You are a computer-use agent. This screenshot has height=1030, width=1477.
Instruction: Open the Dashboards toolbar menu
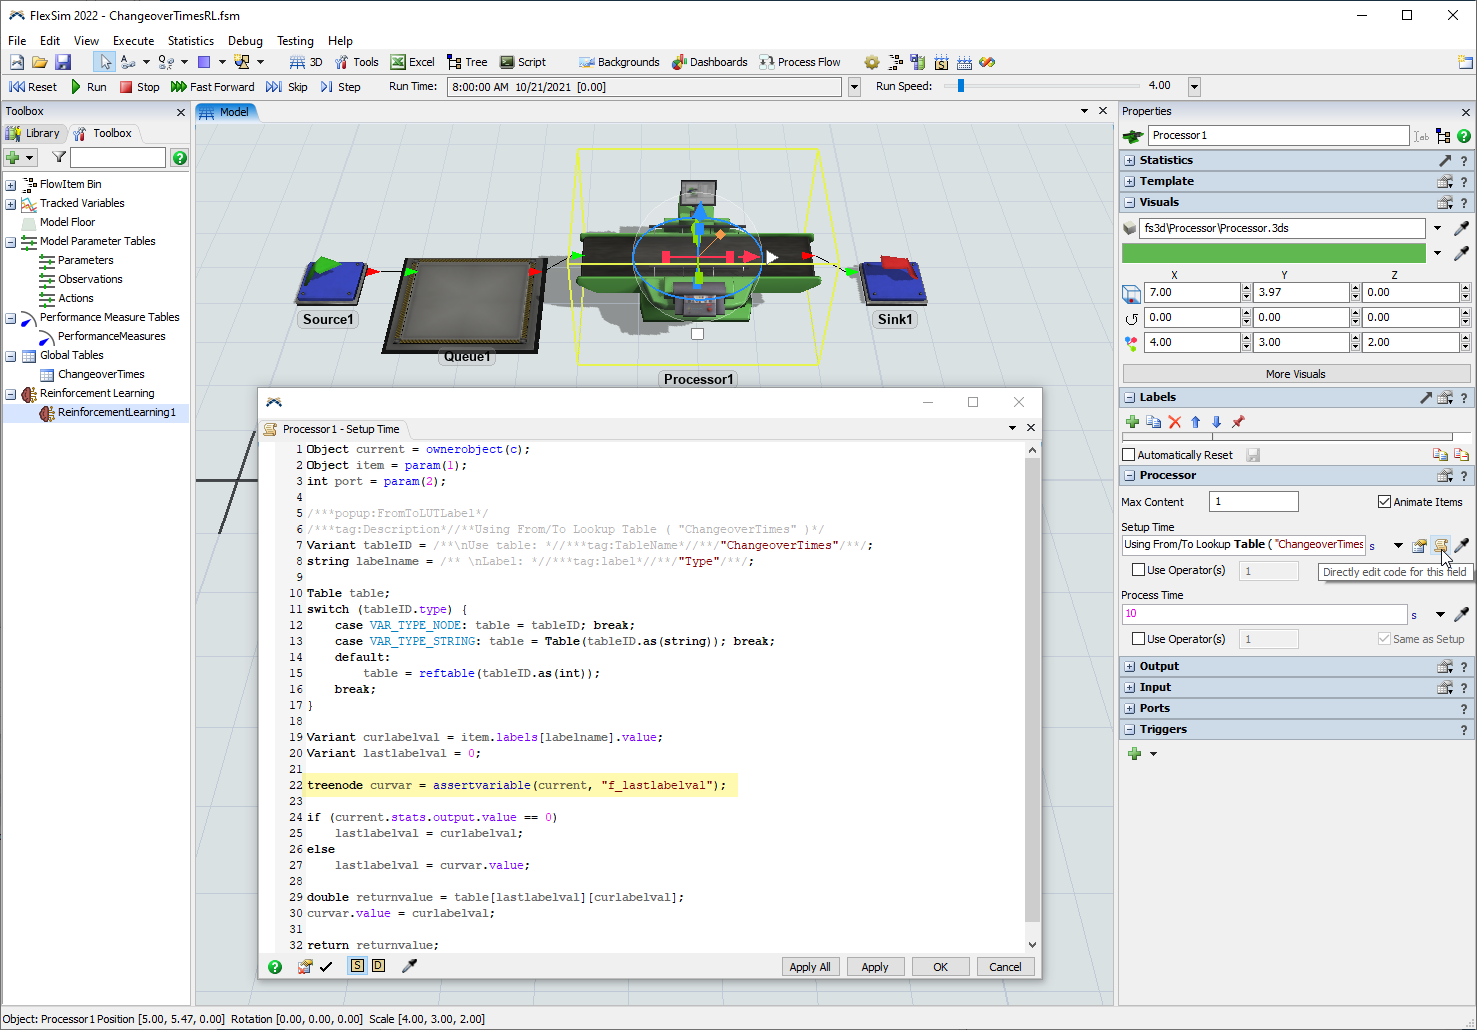709,62
